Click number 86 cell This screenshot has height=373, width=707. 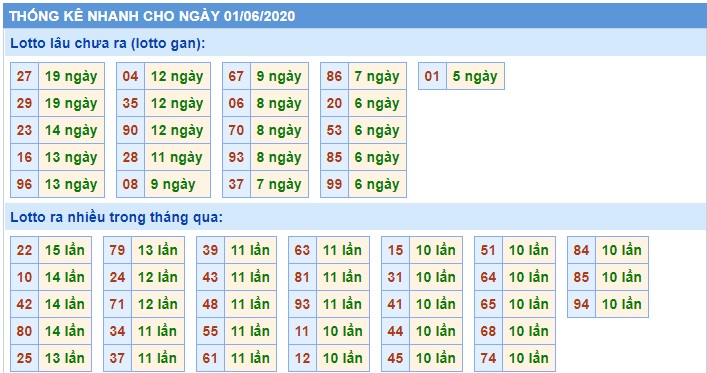334,76
